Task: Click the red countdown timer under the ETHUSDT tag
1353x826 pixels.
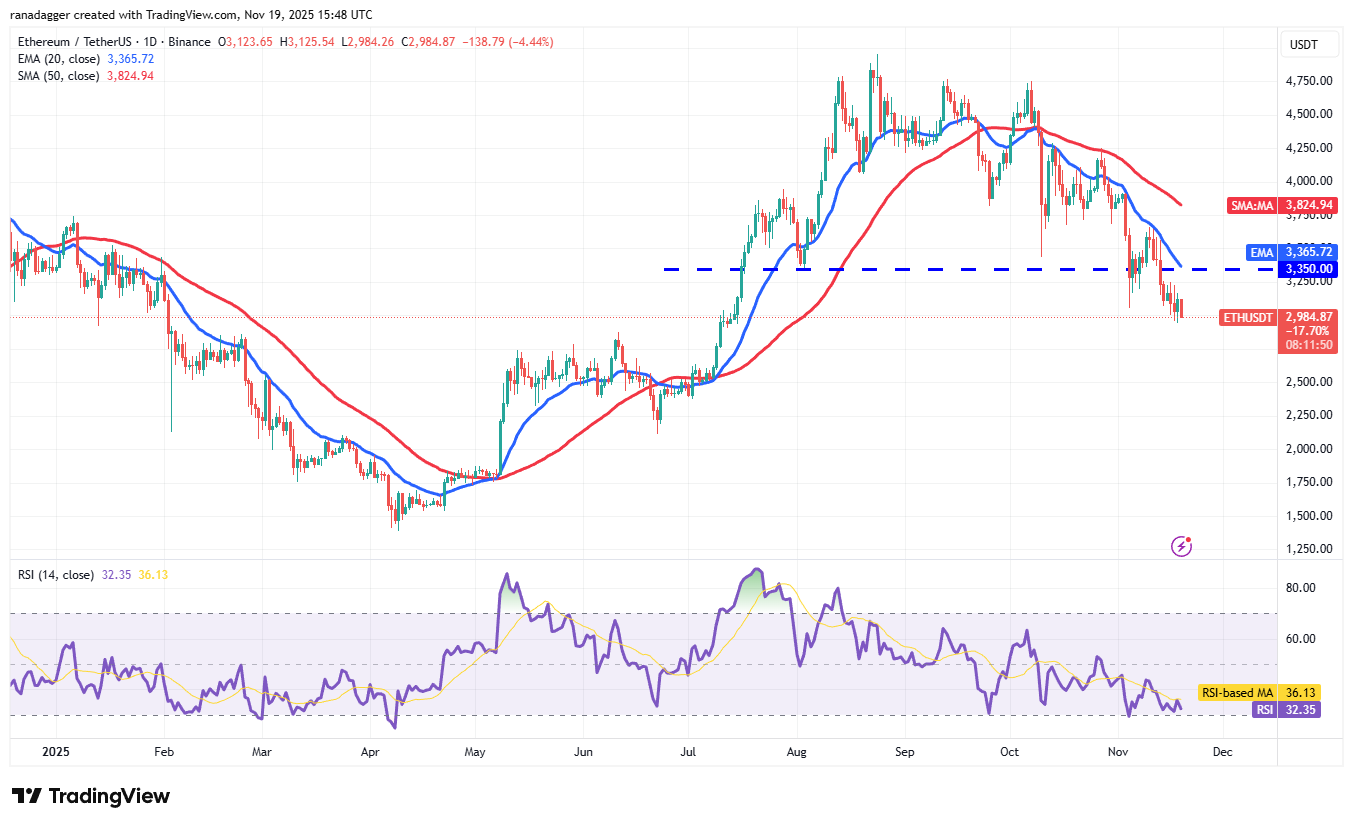Action: [x=1307, y=346]
